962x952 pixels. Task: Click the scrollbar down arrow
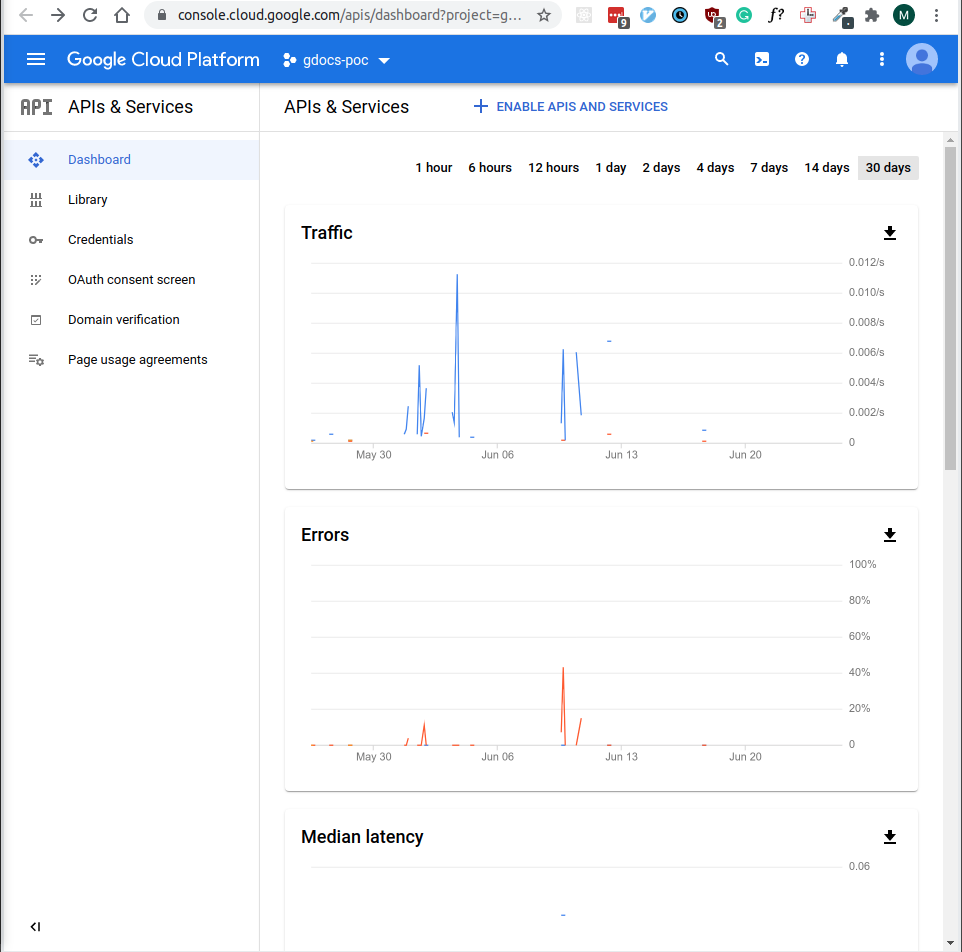950,943
